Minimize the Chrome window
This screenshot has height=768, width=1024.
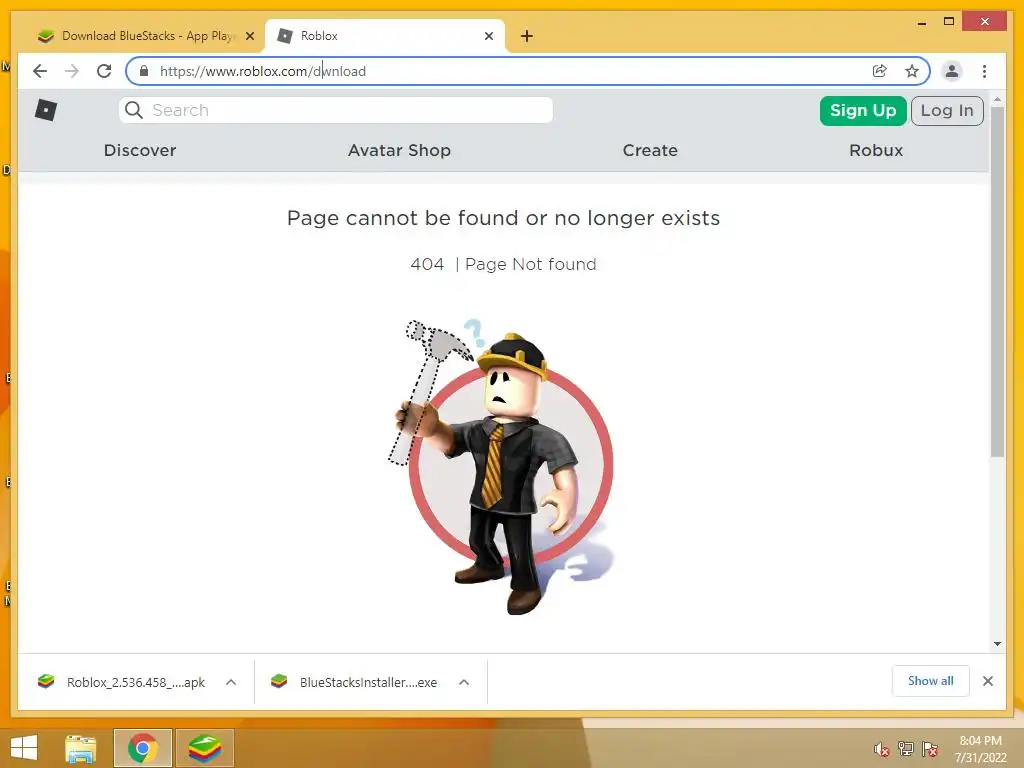point(921,23)
